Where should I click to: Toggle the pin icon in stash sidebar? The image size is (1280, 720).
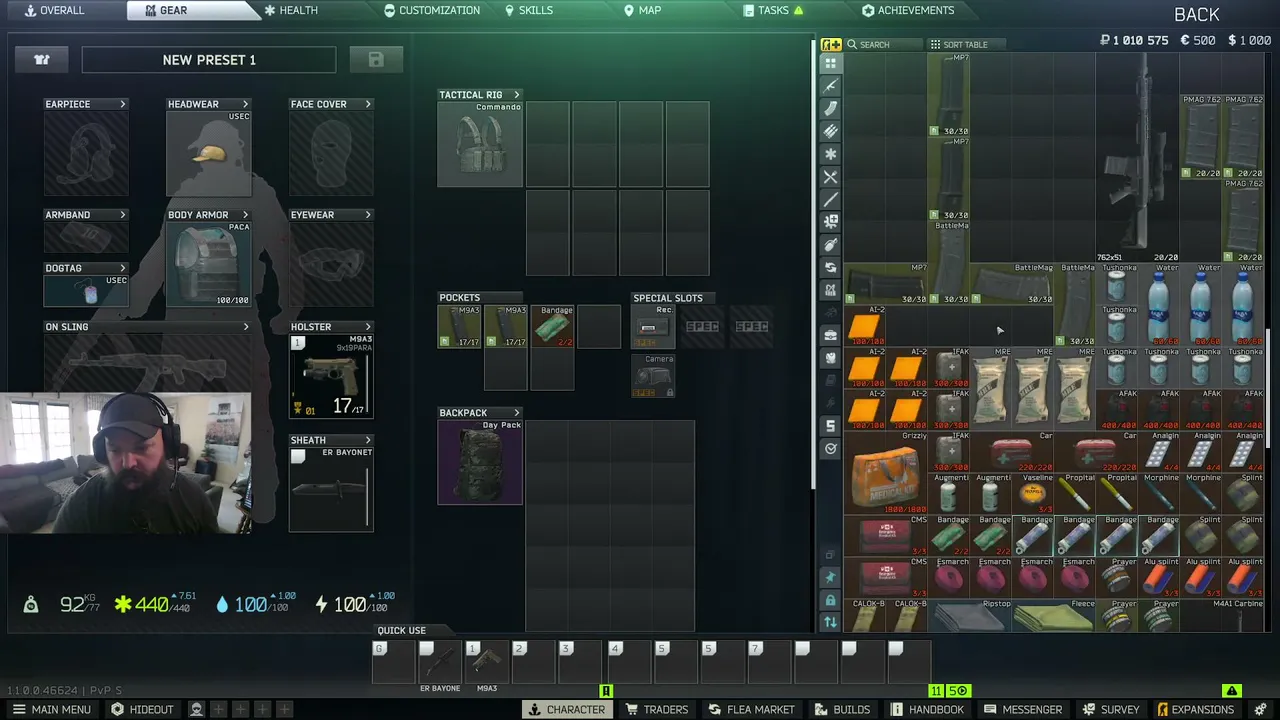pyautogui.click(x=830, y=578)
